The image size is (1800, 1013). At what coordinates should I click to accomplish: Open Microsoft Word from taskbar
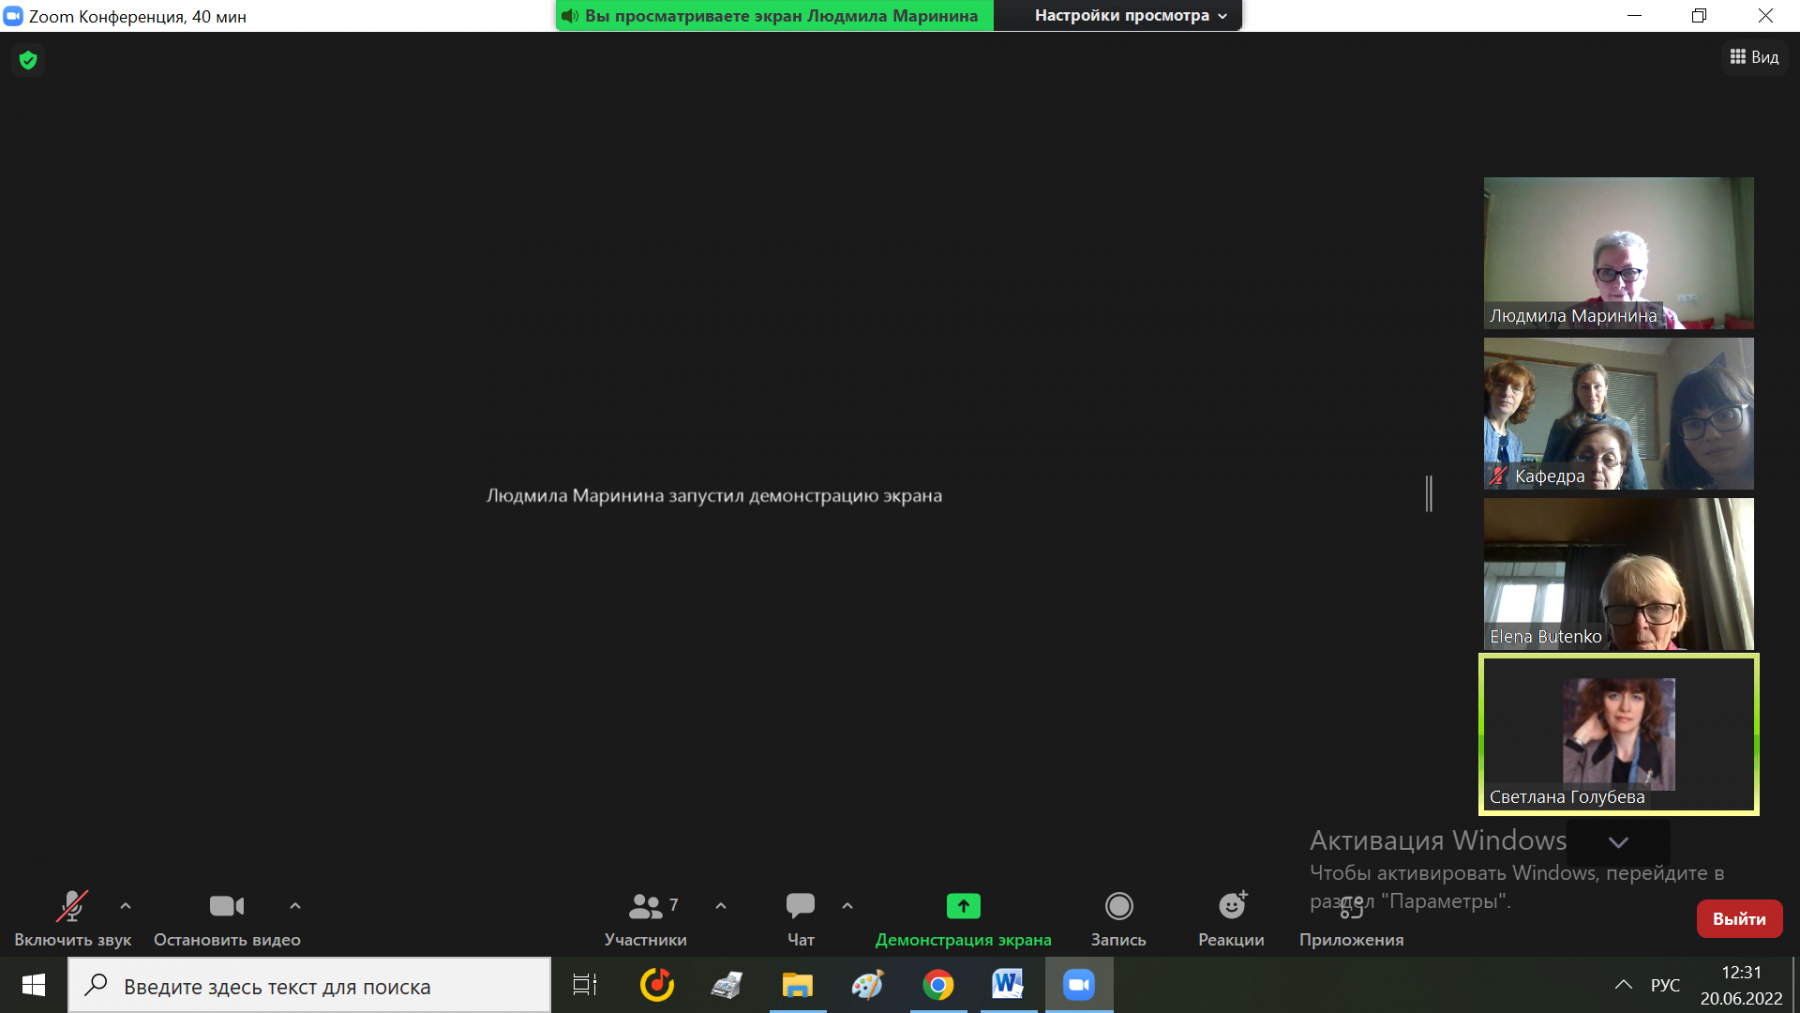(x=1008, y=985)
